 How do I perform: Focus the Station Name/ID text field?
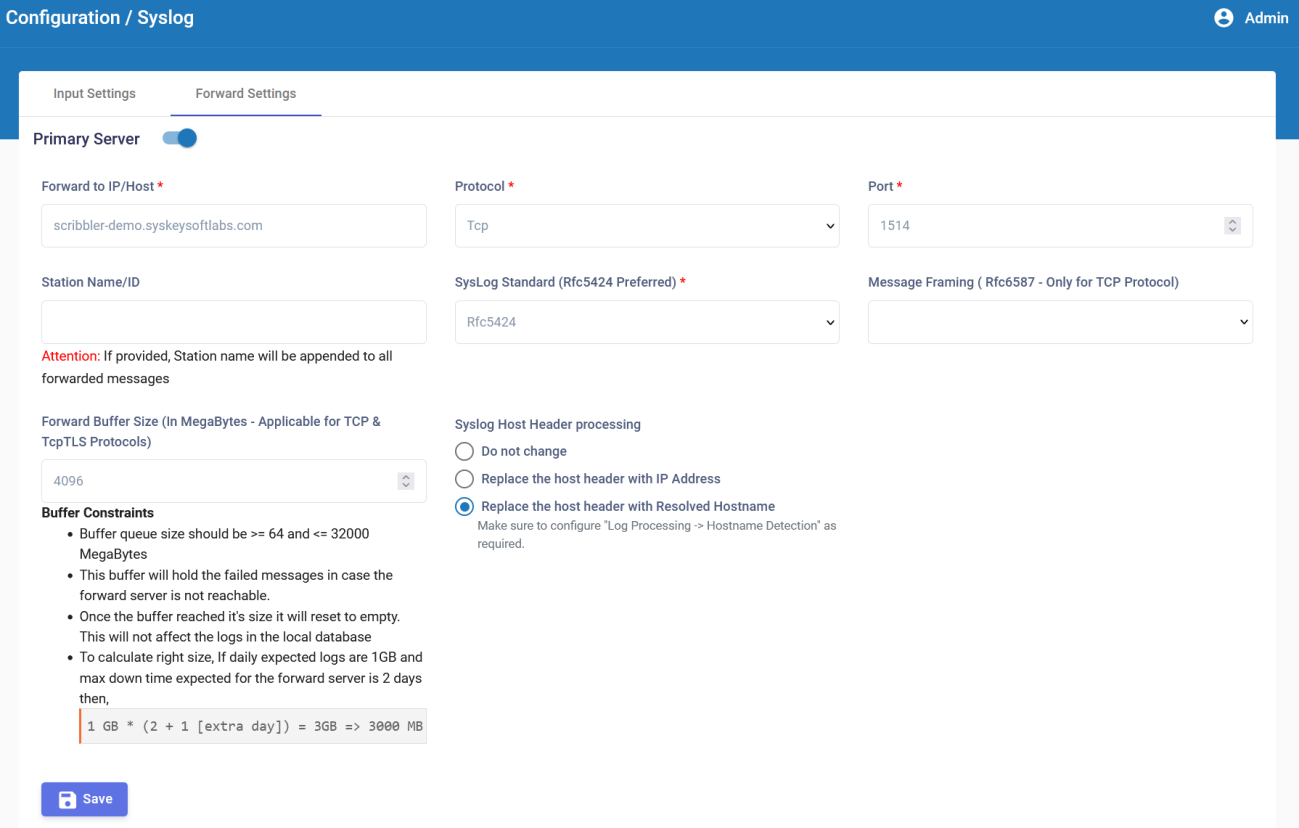233,323
